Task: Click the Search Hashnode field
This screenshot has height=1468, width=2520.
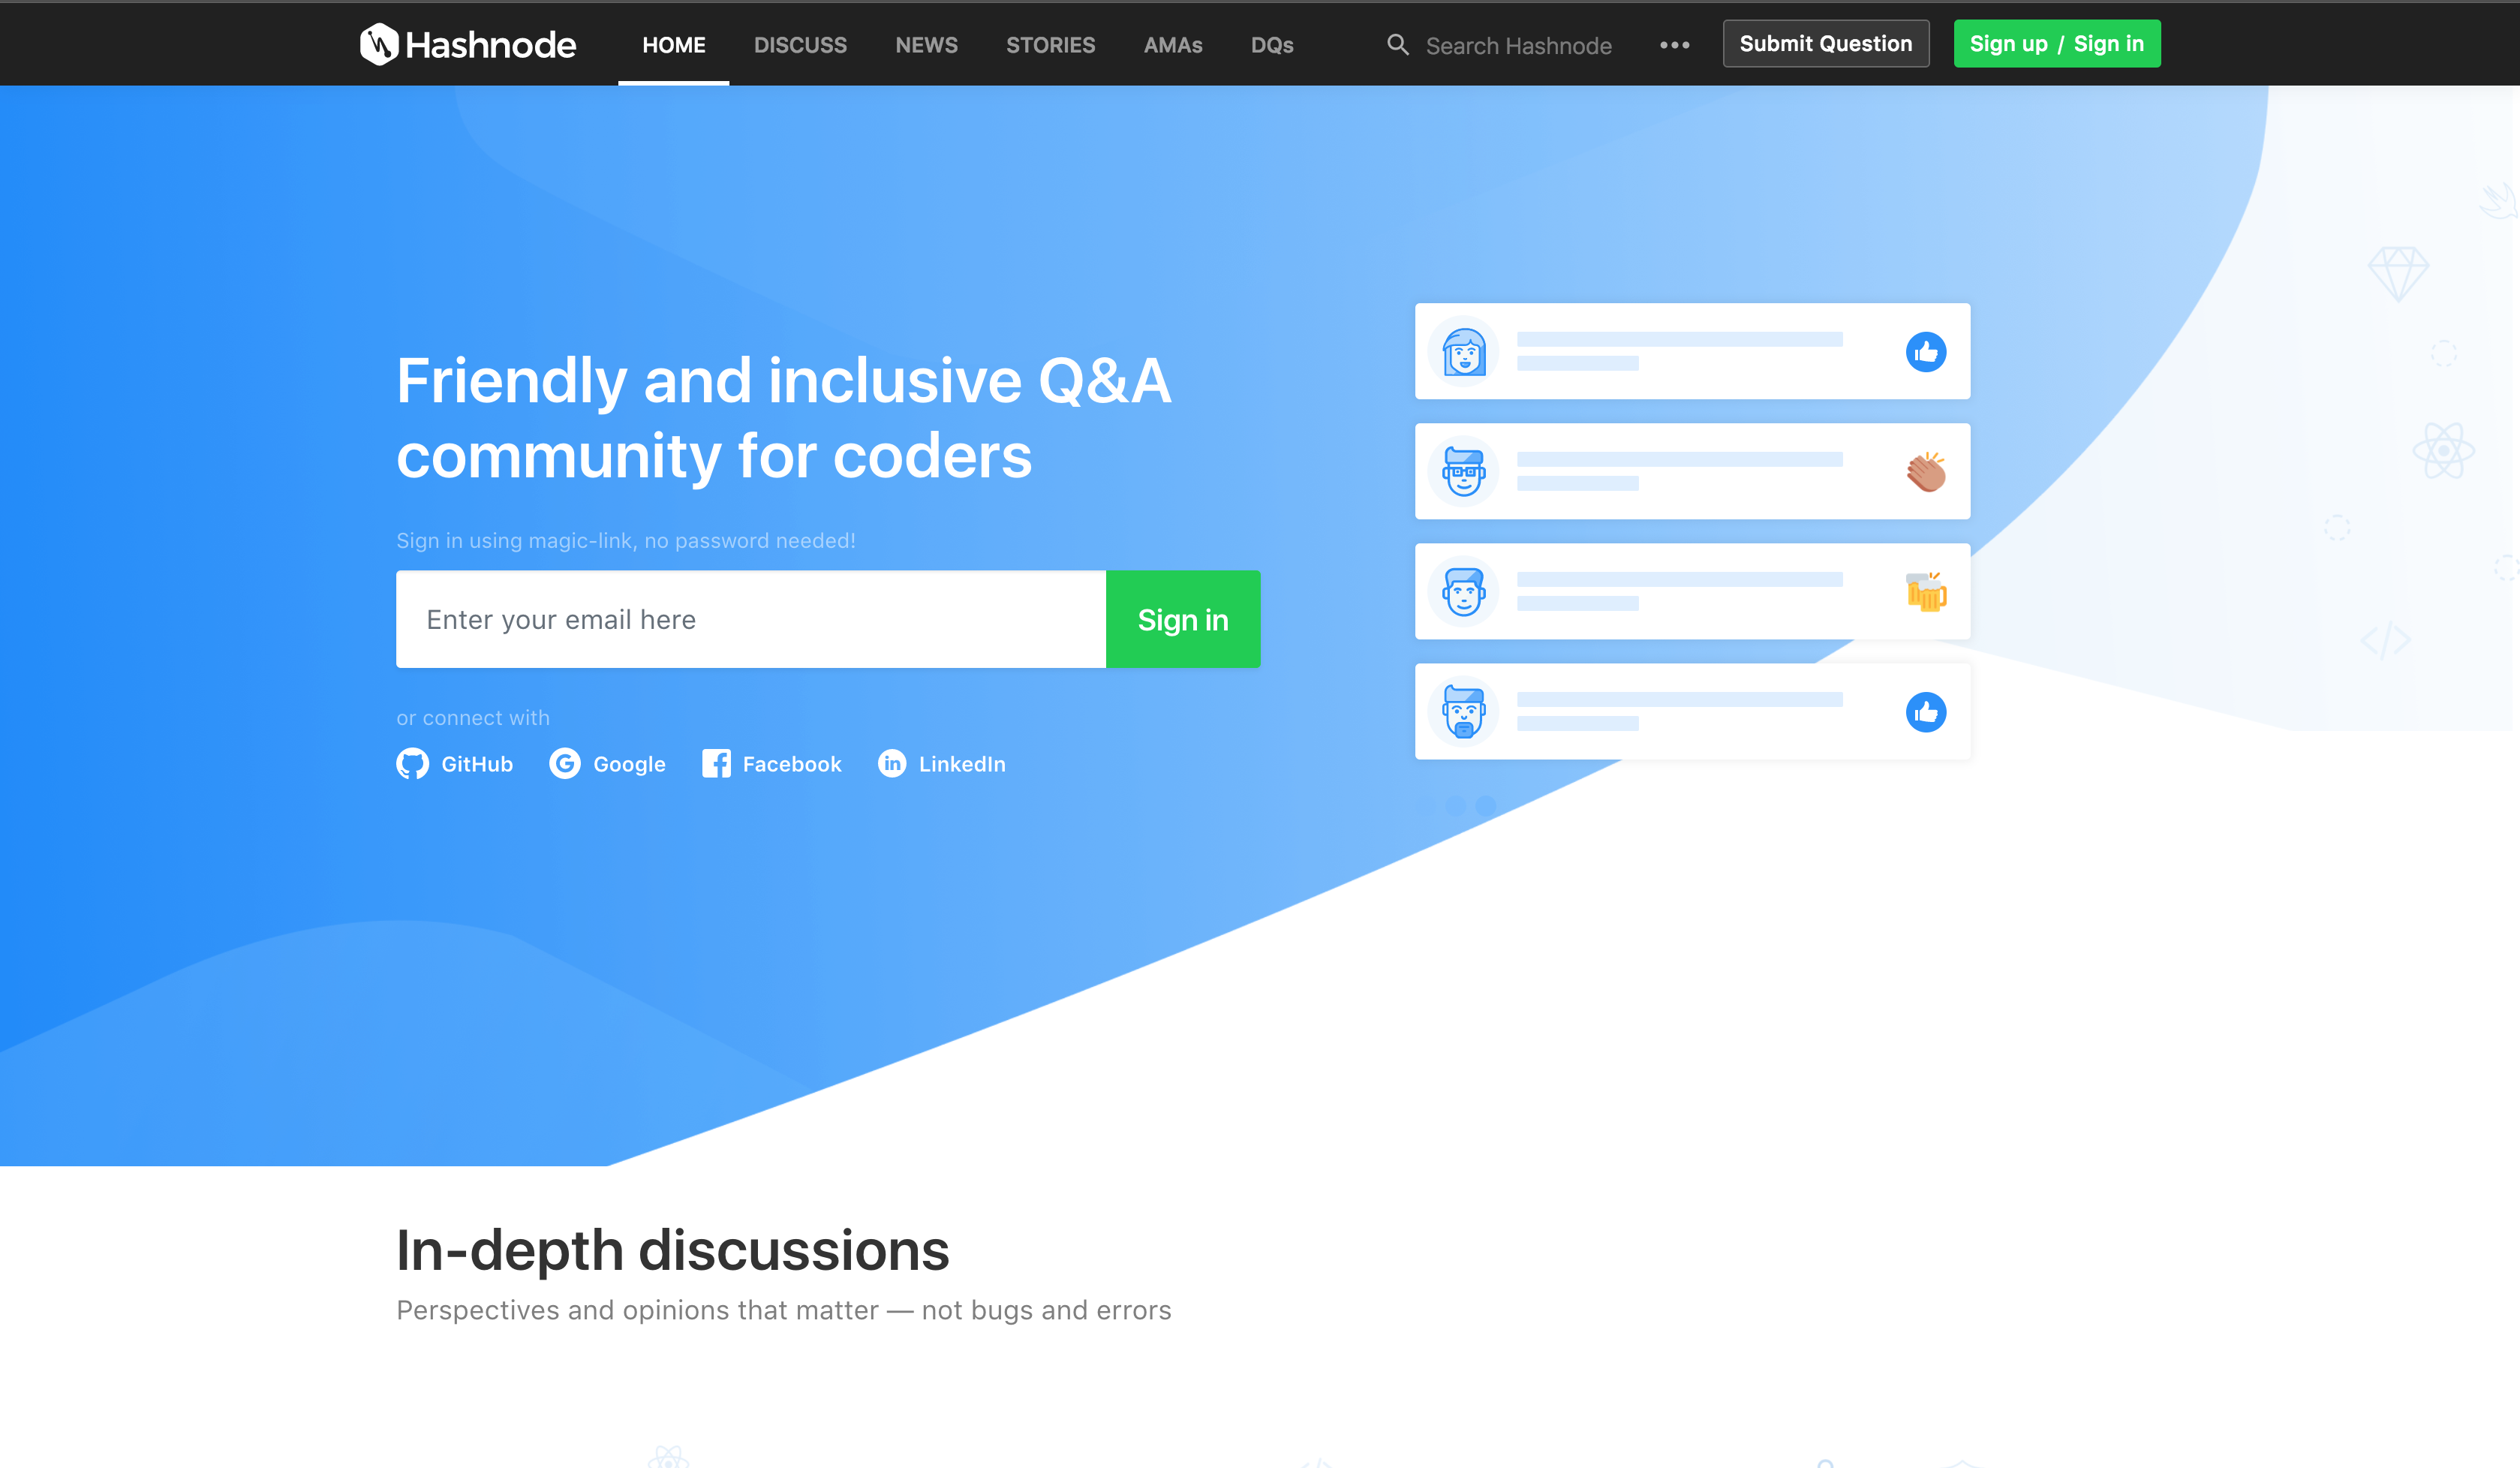Action: [x=1518, y=46]
